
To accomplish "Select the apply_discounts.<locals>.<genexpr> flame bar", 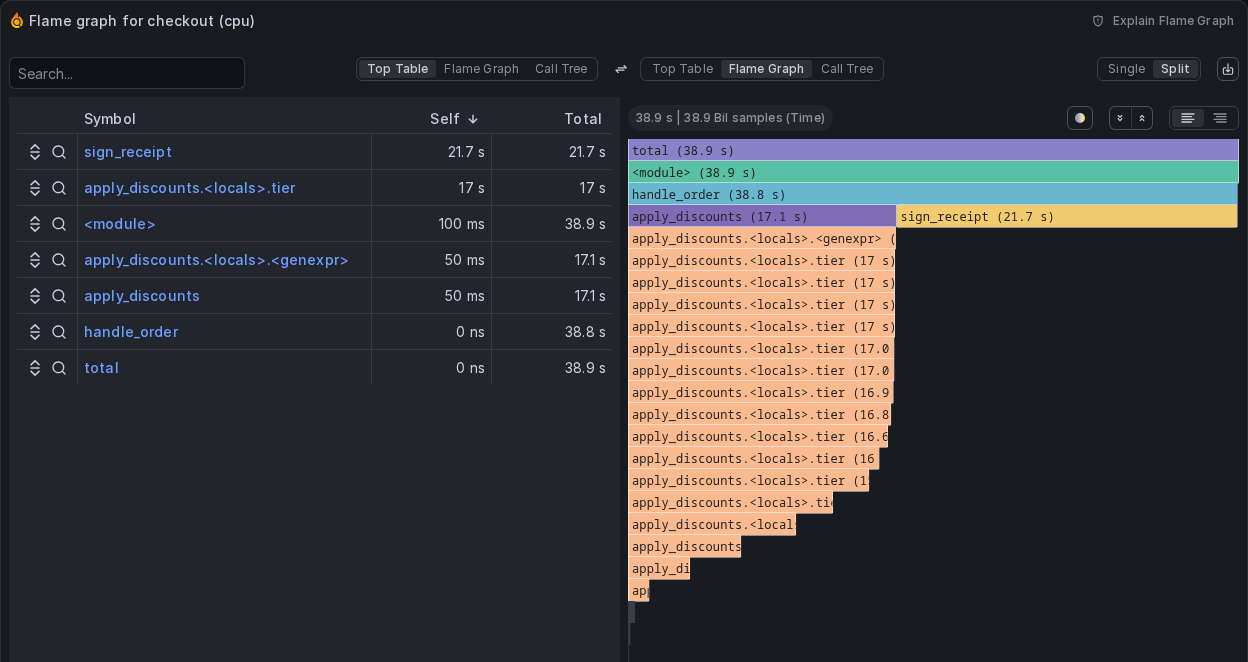I will click(762, 238).
